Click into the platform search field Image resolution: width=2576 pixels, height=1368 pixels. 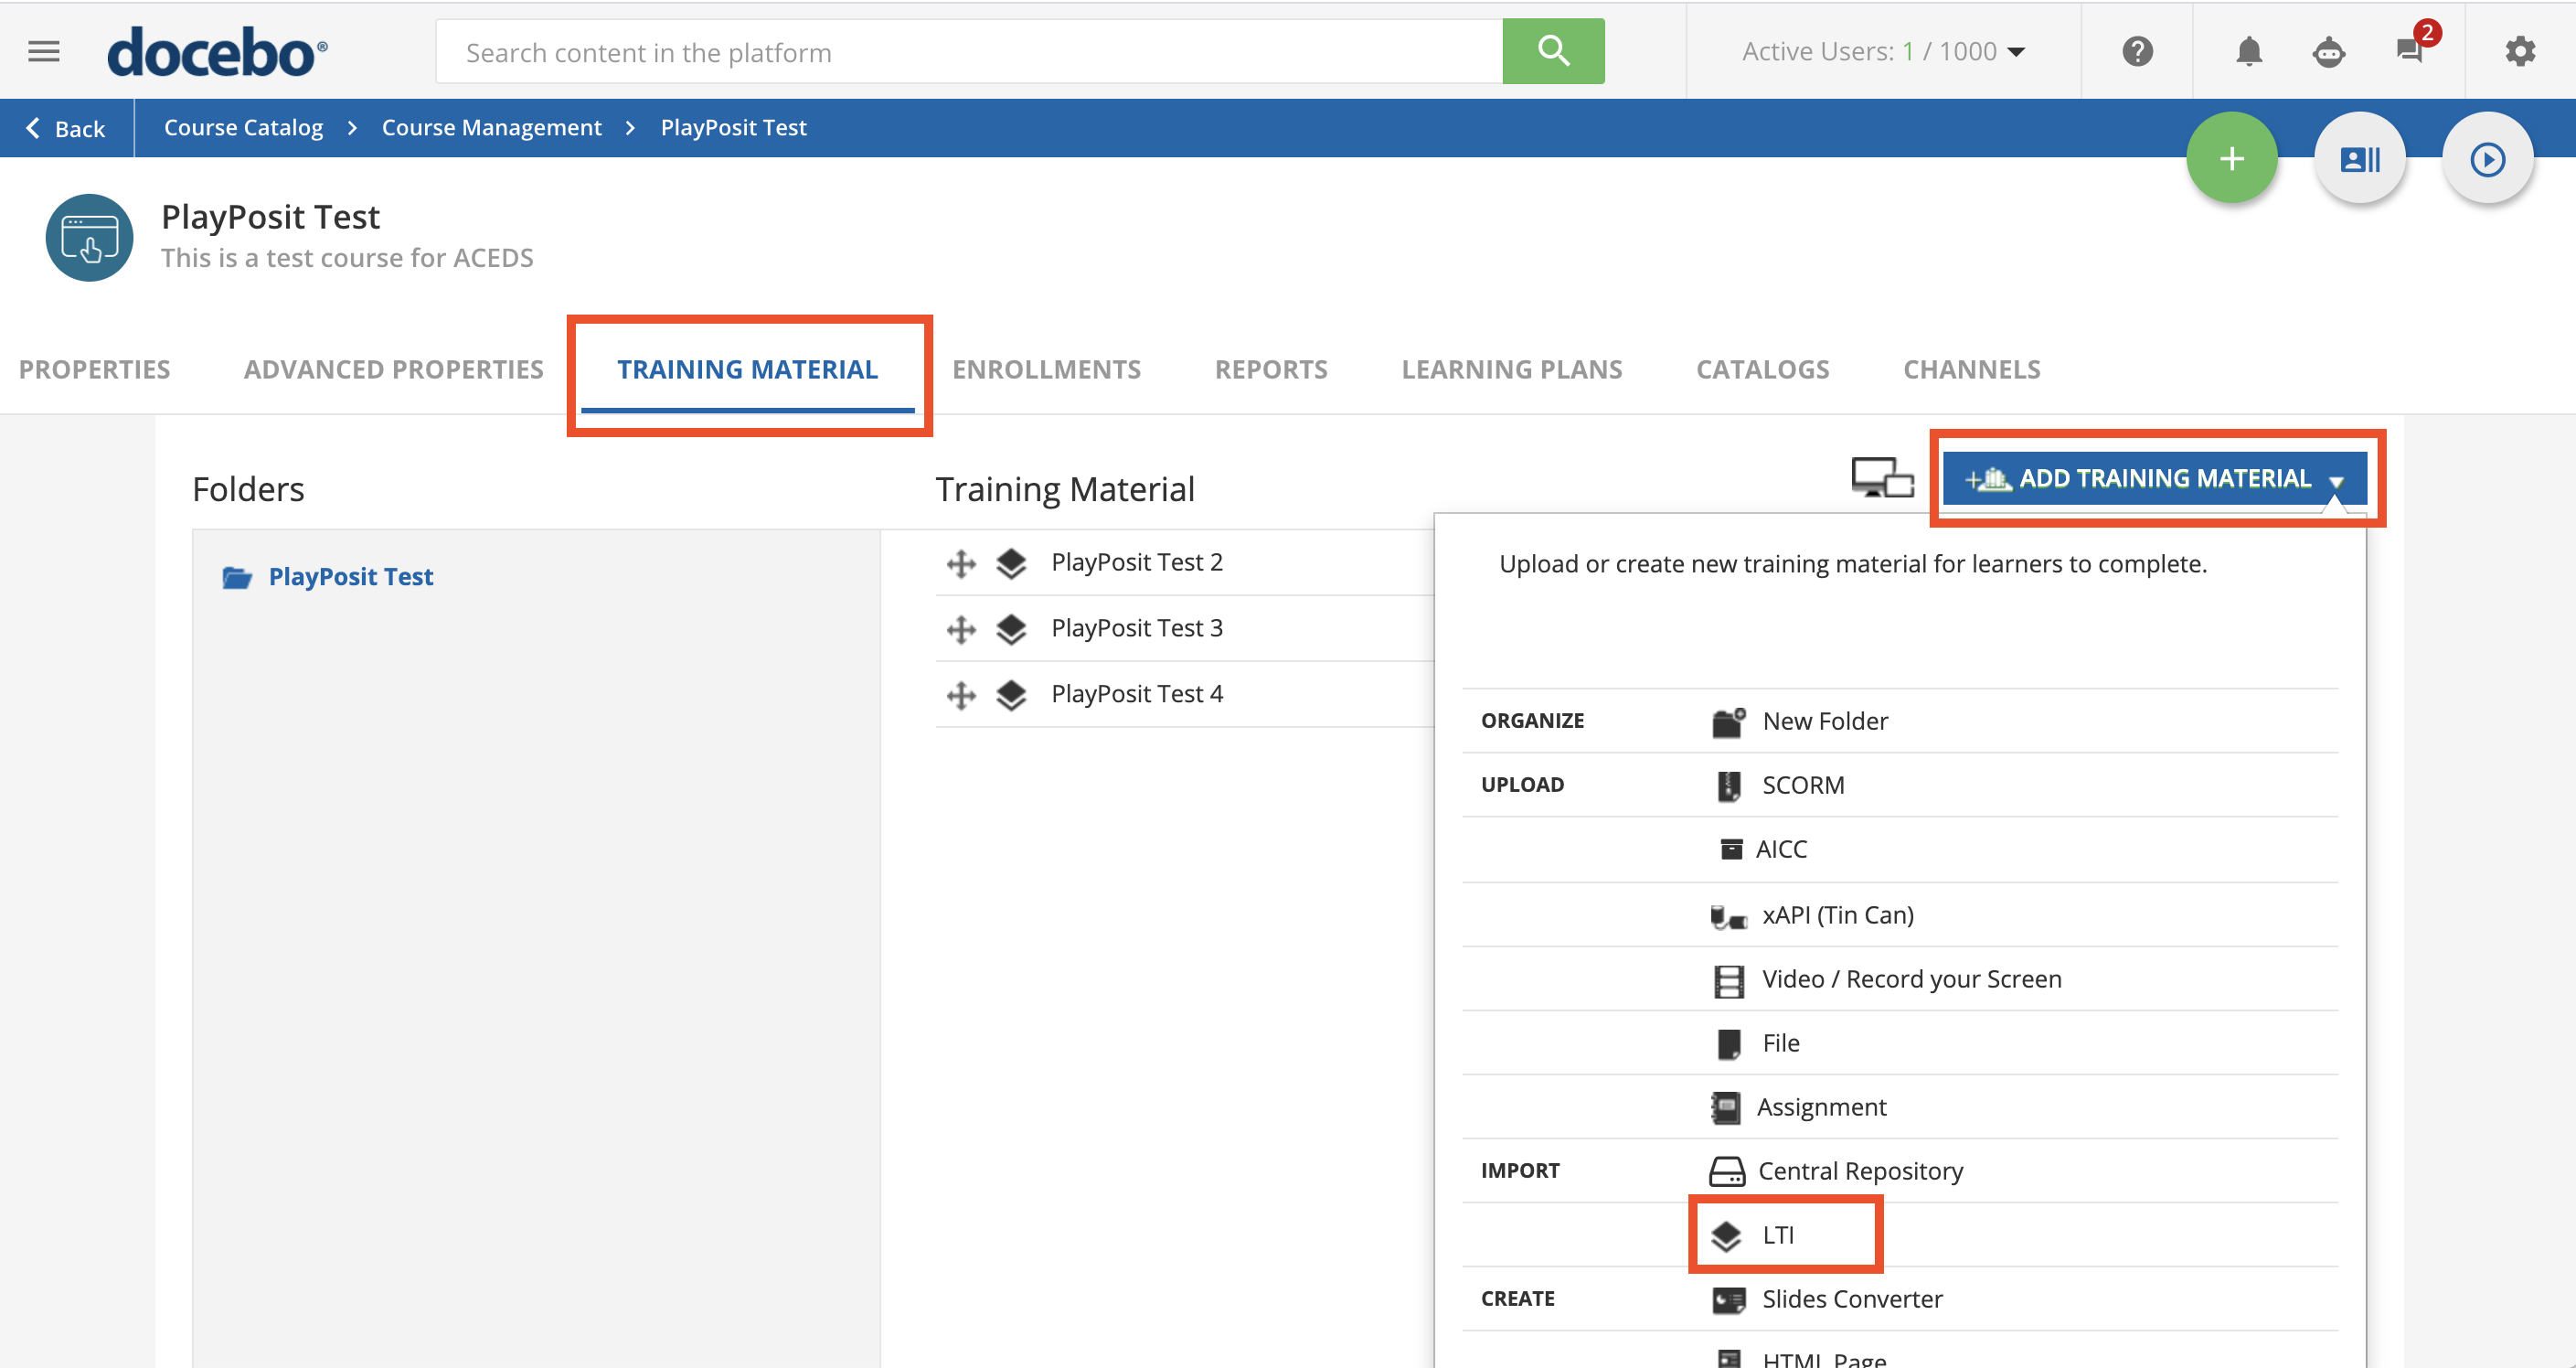click(968, 52)
